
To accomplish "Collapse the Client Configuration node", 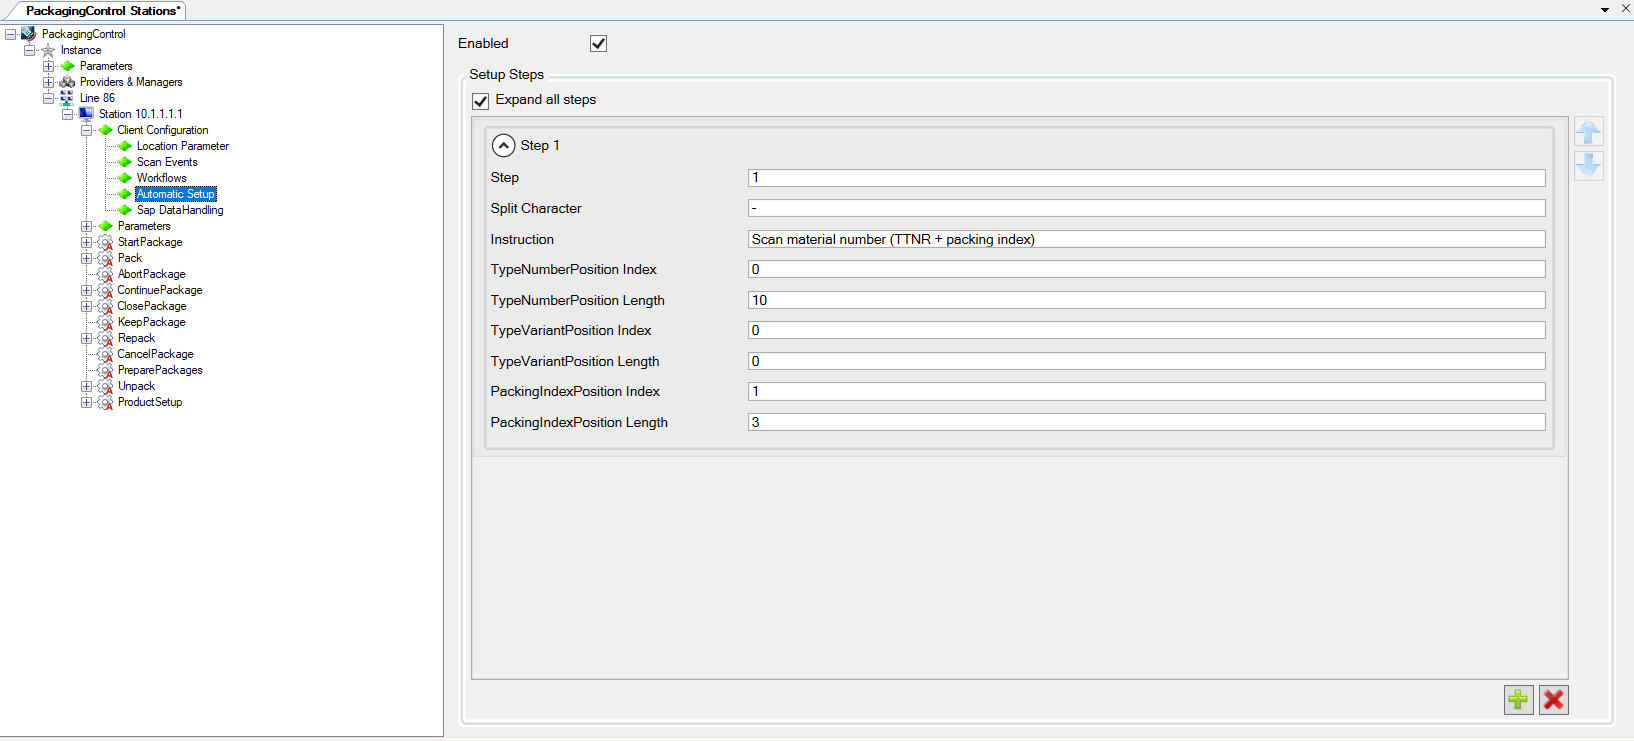I will click(x=86, y=130).
